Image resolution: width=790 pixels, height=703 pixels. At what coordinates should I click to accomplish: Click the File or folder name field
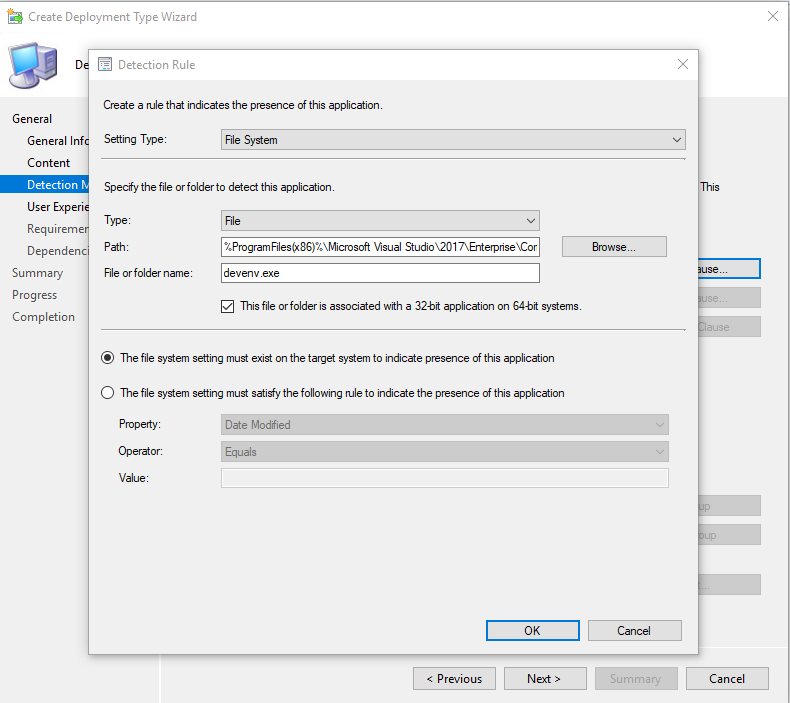[x=379, y=273]
